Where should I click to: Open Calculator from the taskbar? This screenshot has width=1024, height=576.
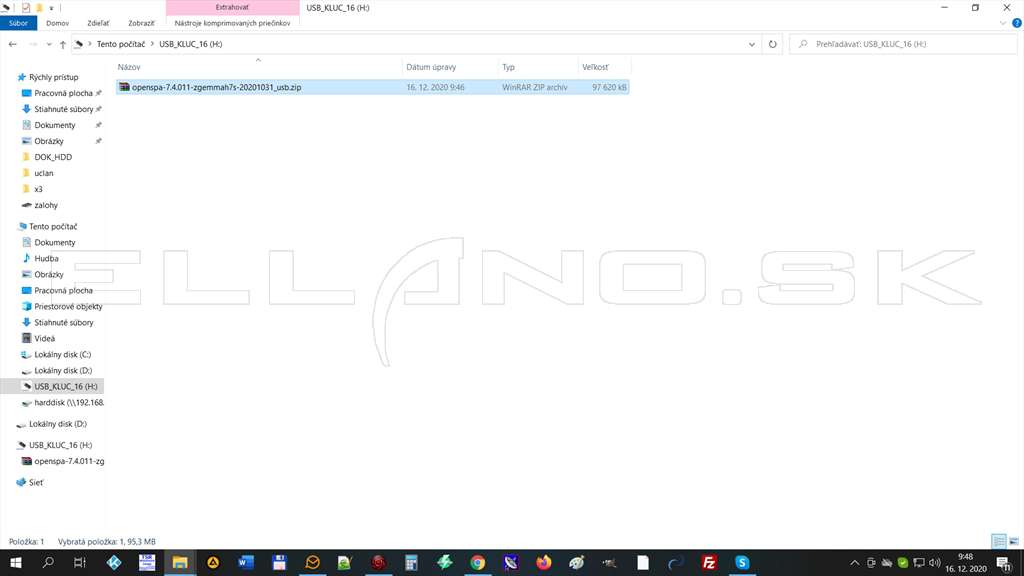(411, 562)
